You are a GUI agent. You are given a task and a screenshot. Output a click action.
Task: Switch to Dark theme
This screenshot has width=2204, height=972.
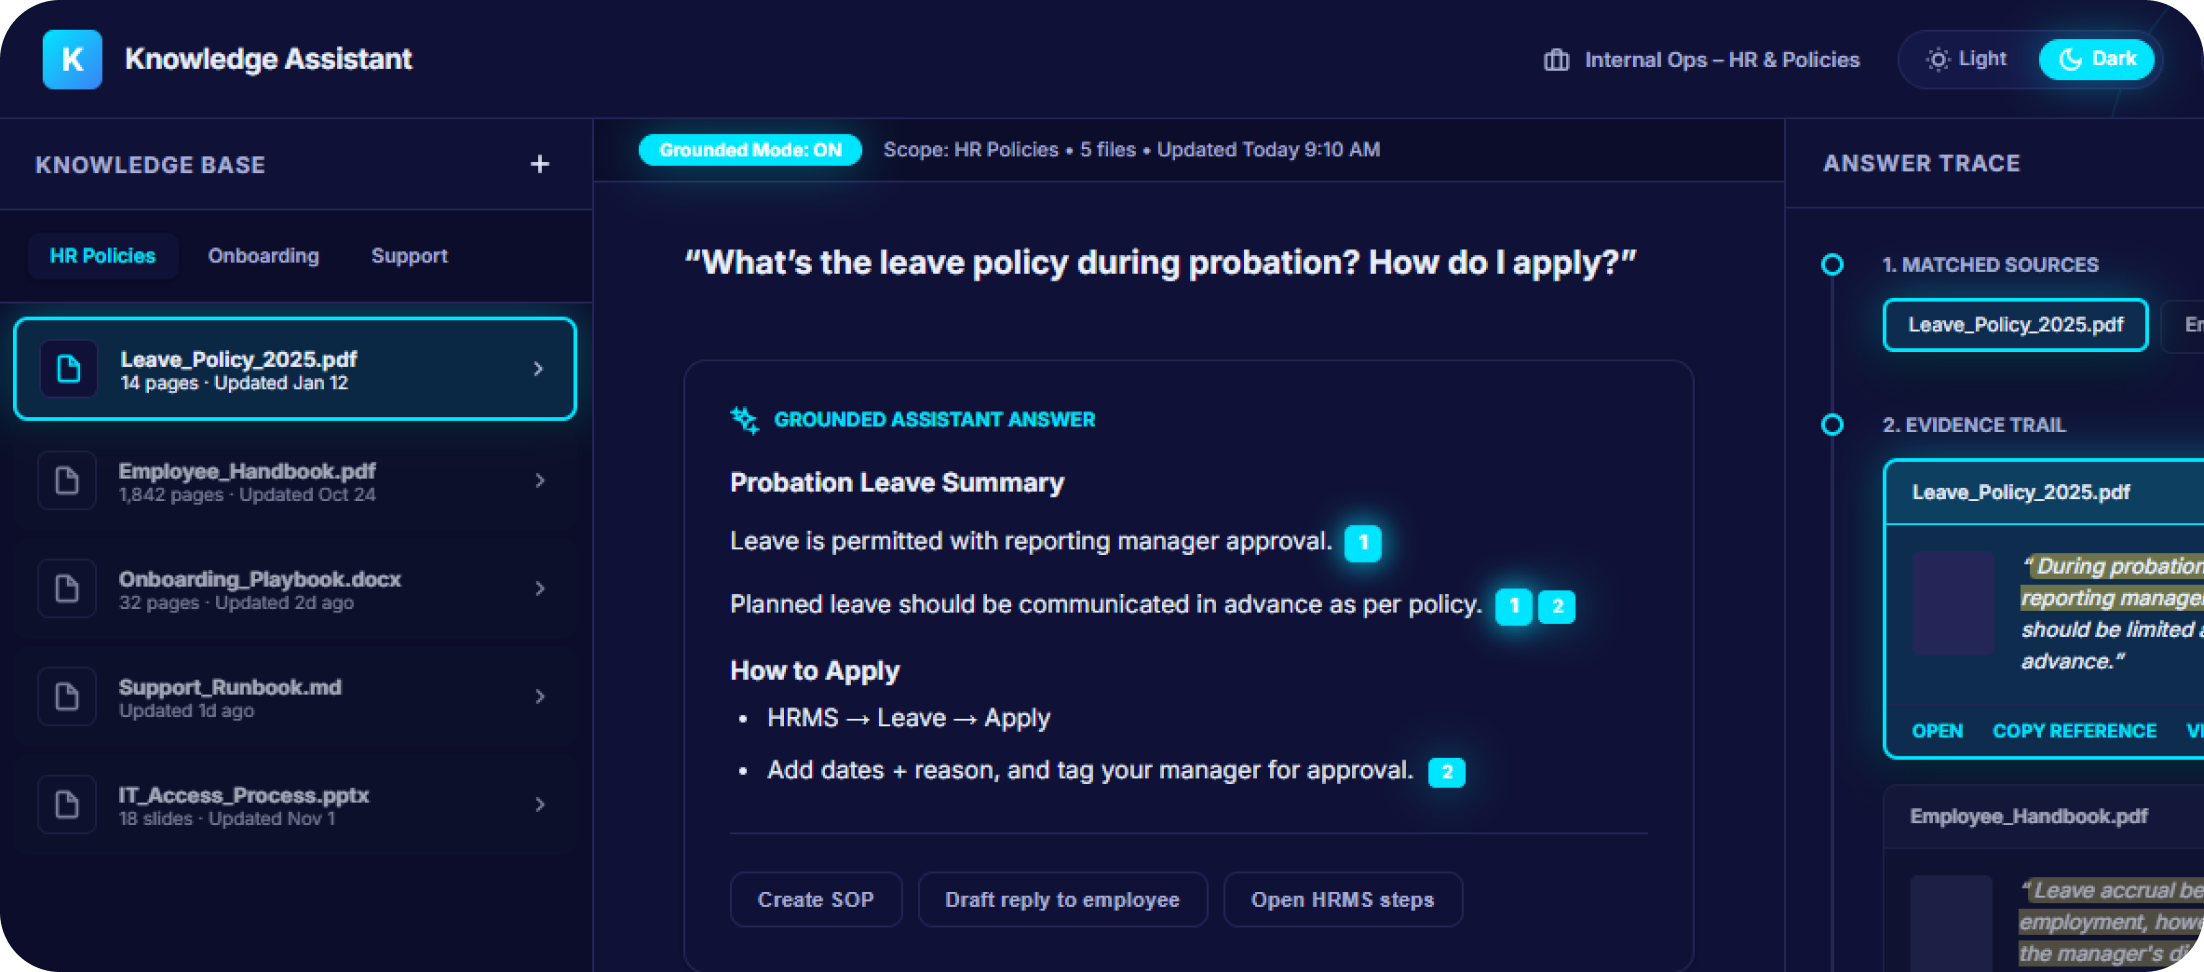2098,59
